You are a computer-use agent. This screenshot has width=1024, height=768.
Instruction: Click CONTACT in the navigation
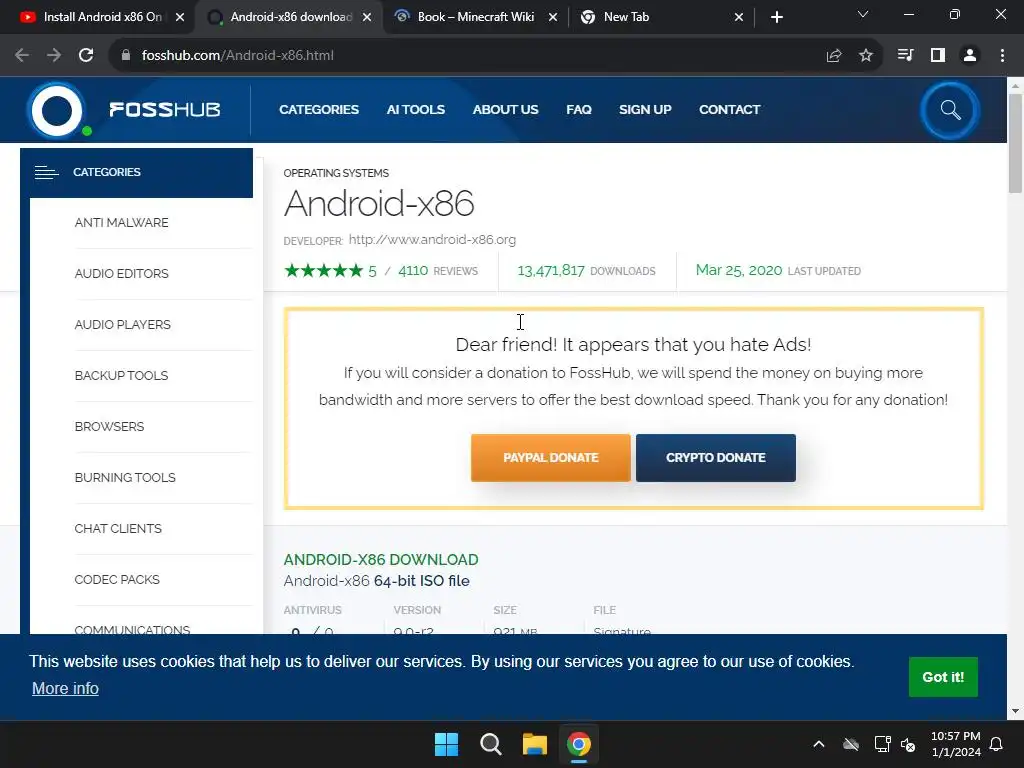coord(729,110)
